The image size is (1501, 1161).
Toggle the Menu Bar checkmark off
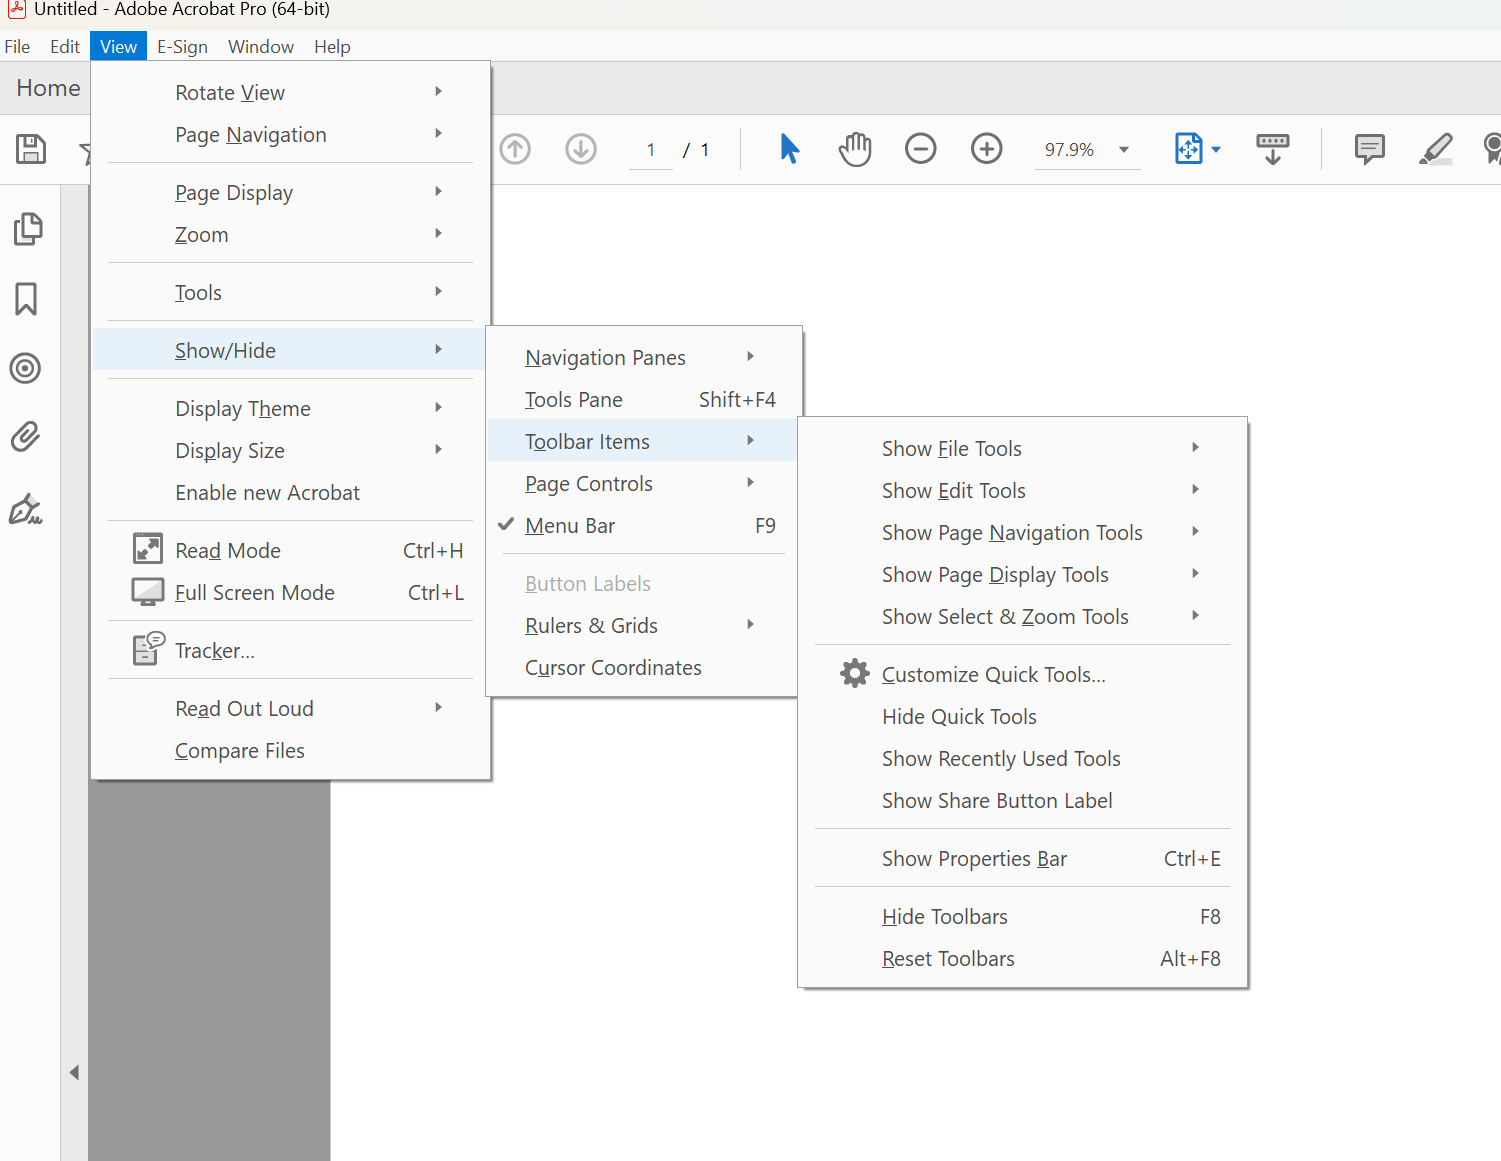pos(570,525)
